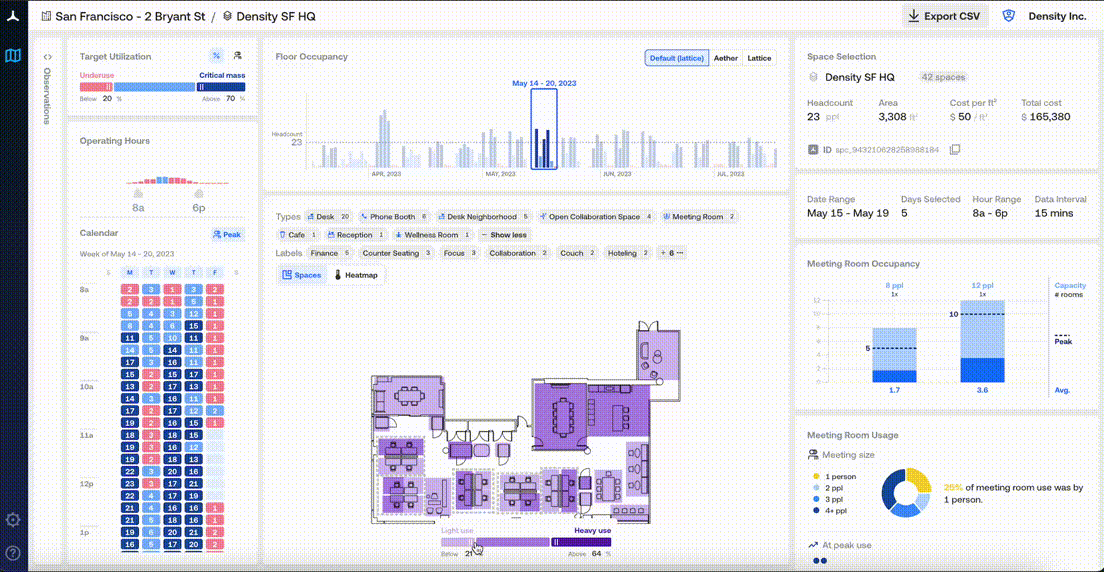The image size is (1104, 572).
Task: Click the shield icon in the header
Action: coord(1008,16)
